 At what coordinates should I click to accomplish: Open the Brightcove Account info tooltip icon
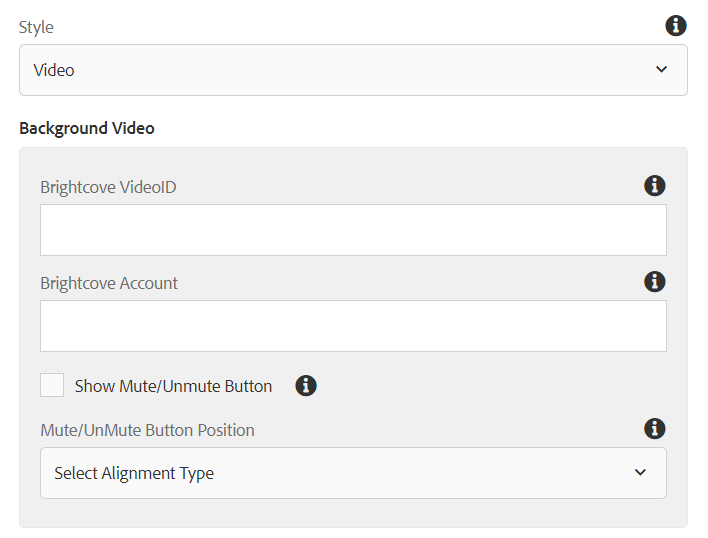[x=654, y=282]
